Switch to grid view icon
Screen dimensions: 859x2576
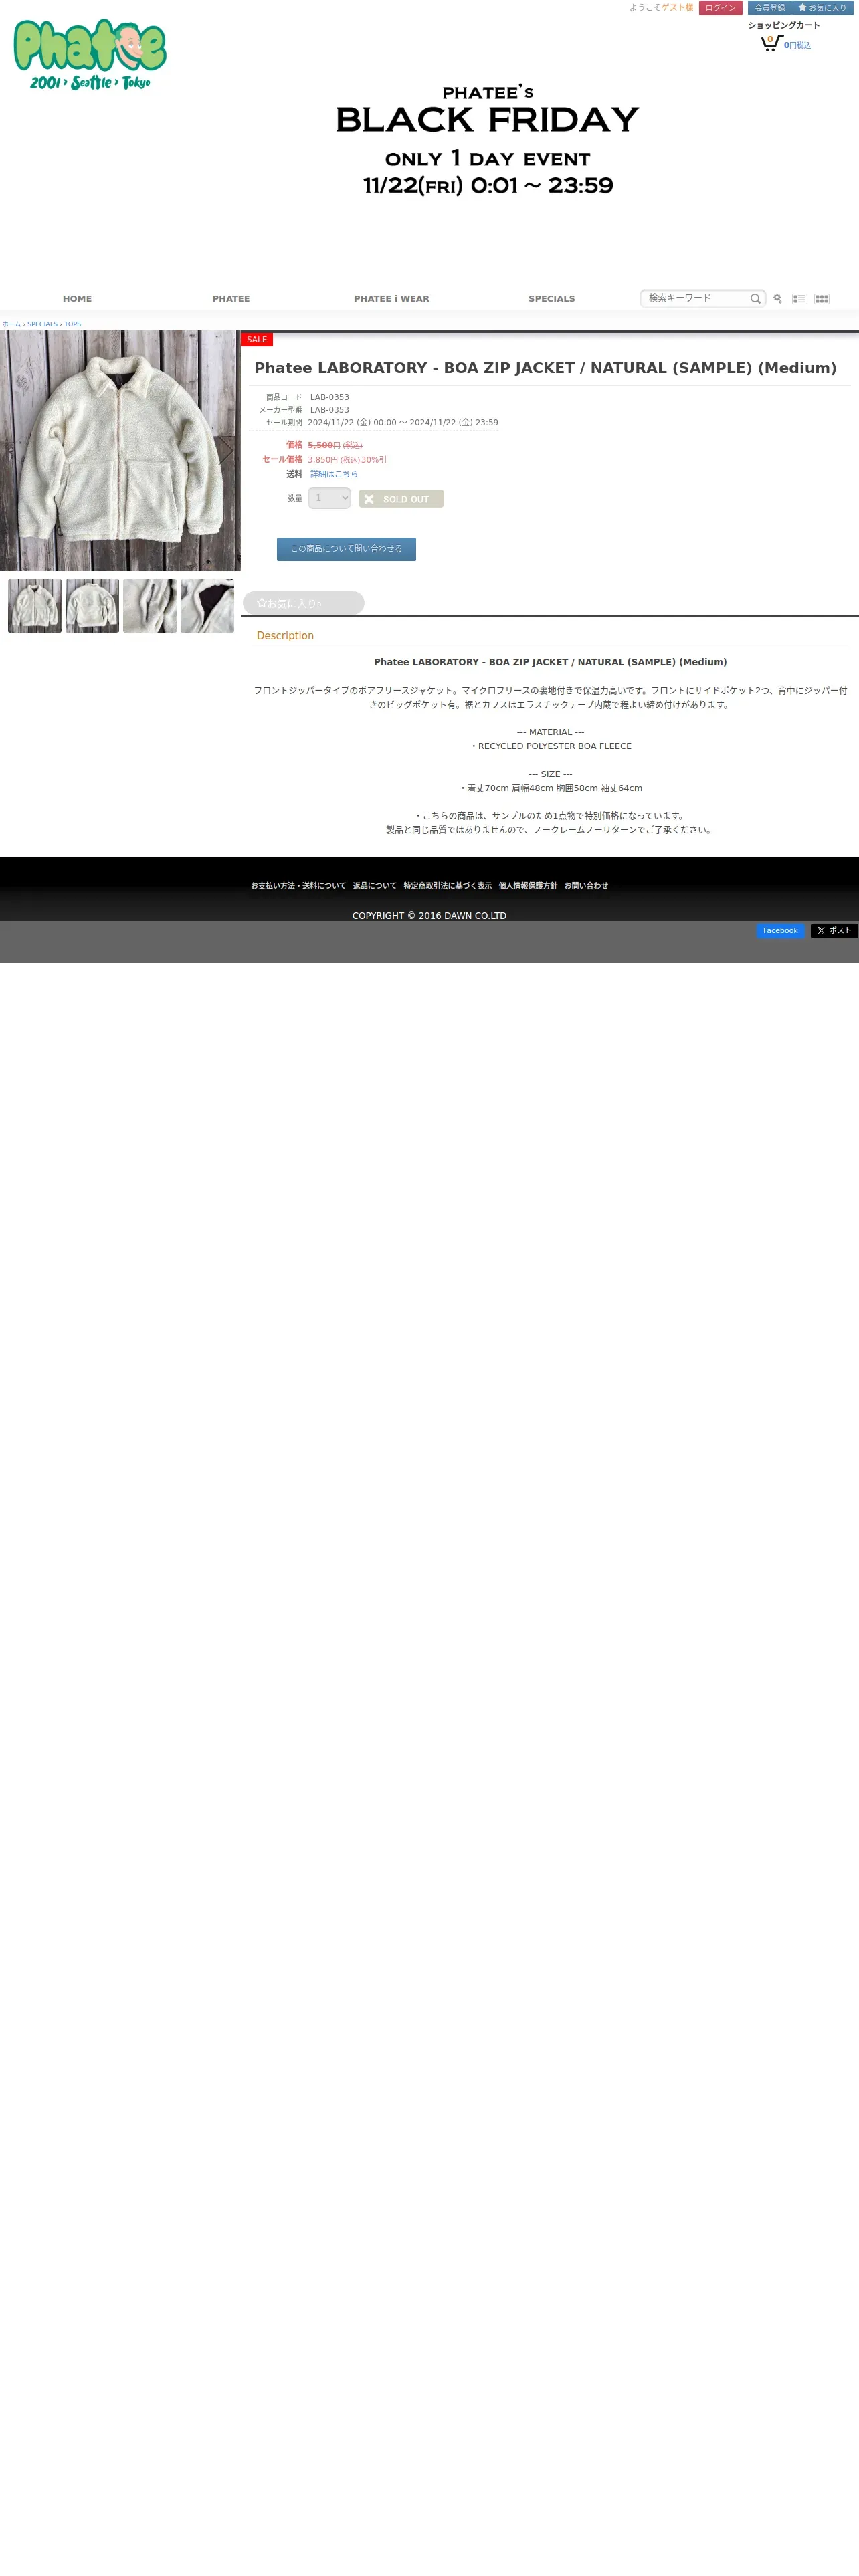[822, 299]
